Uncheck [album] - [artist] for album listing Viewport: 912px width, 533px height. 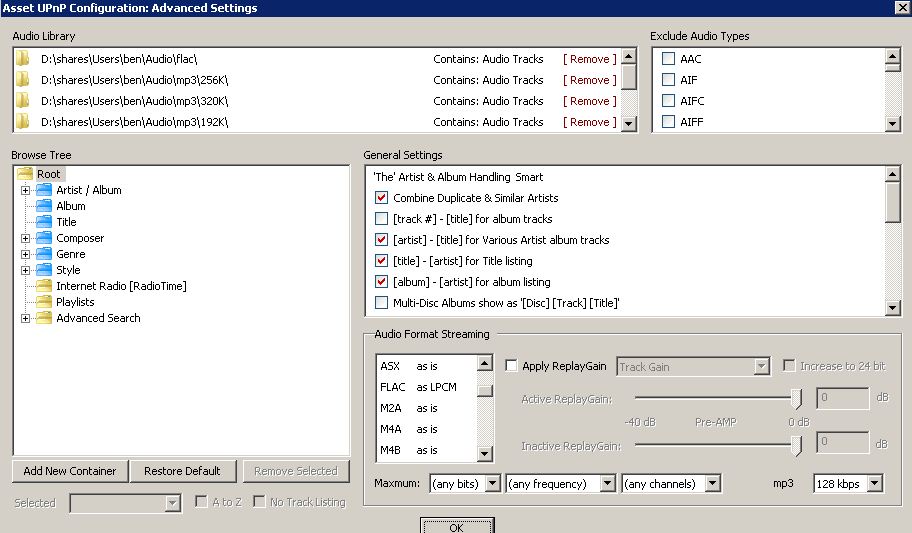click(382, 282)
